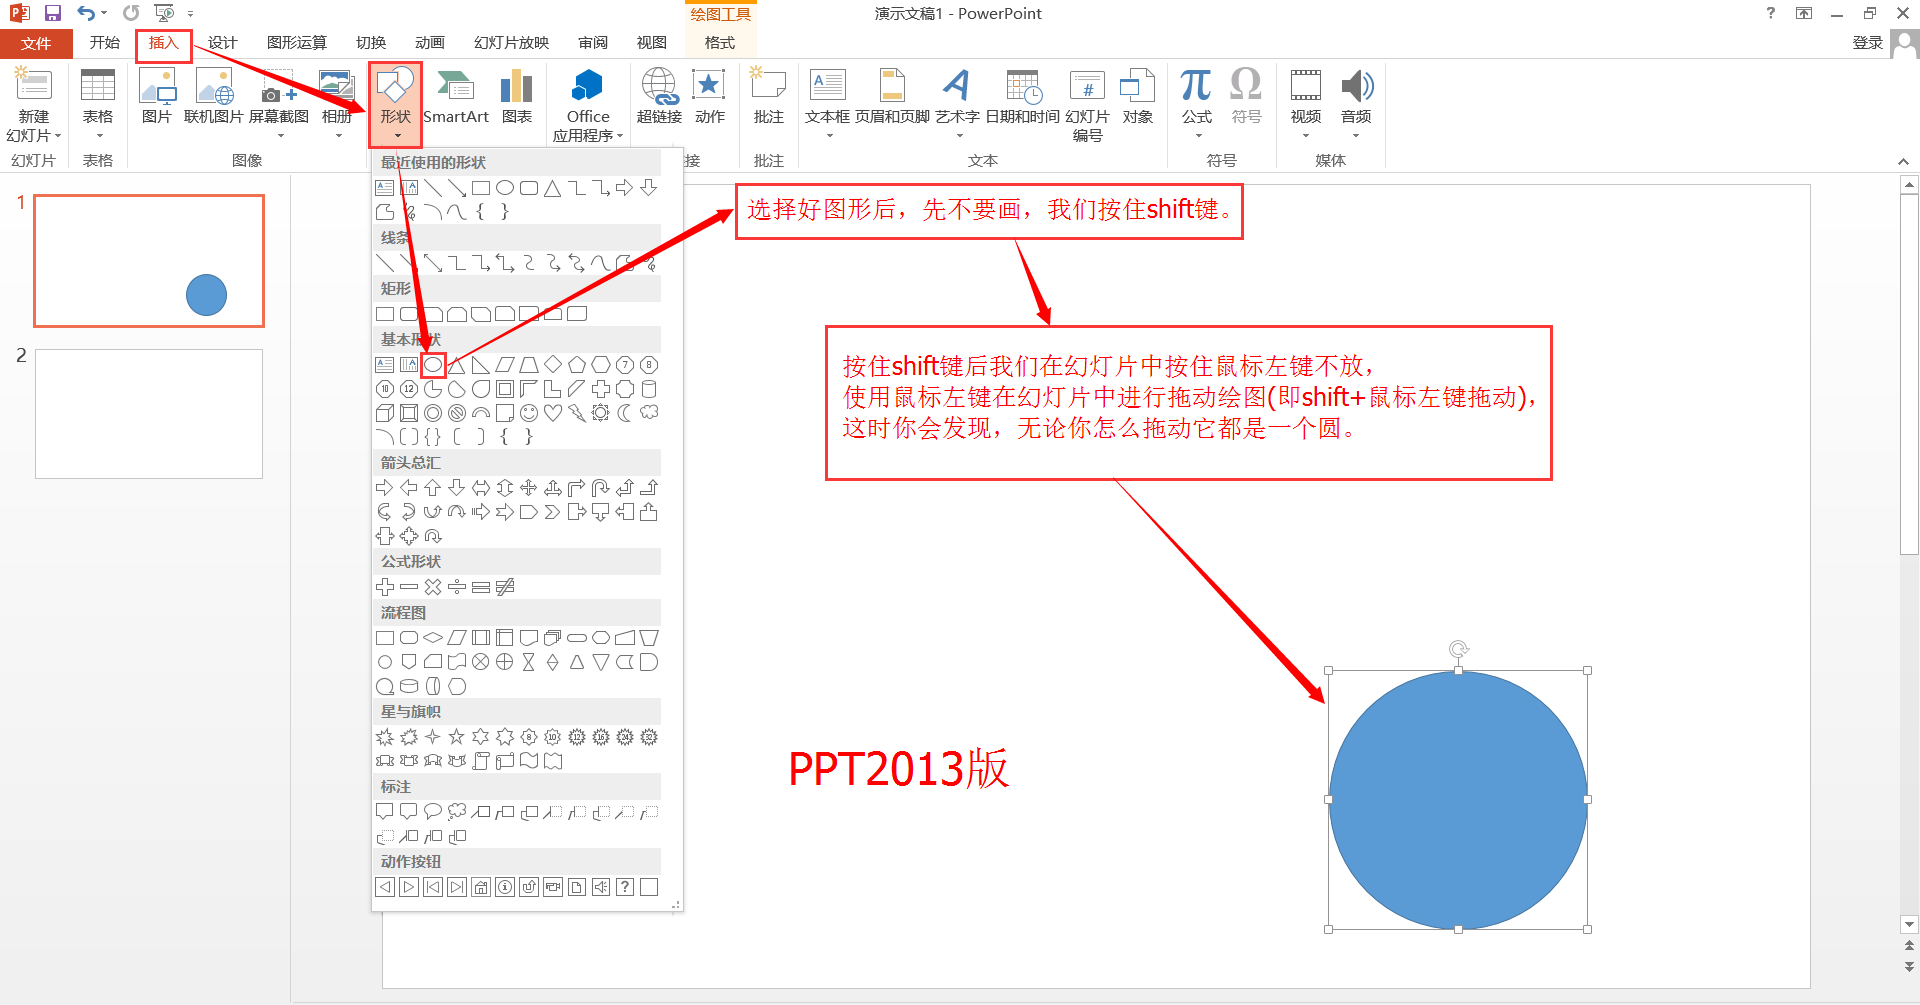Click the blue circle shape on slide
The image size is (1920, 1005).
coord(1458,800)
